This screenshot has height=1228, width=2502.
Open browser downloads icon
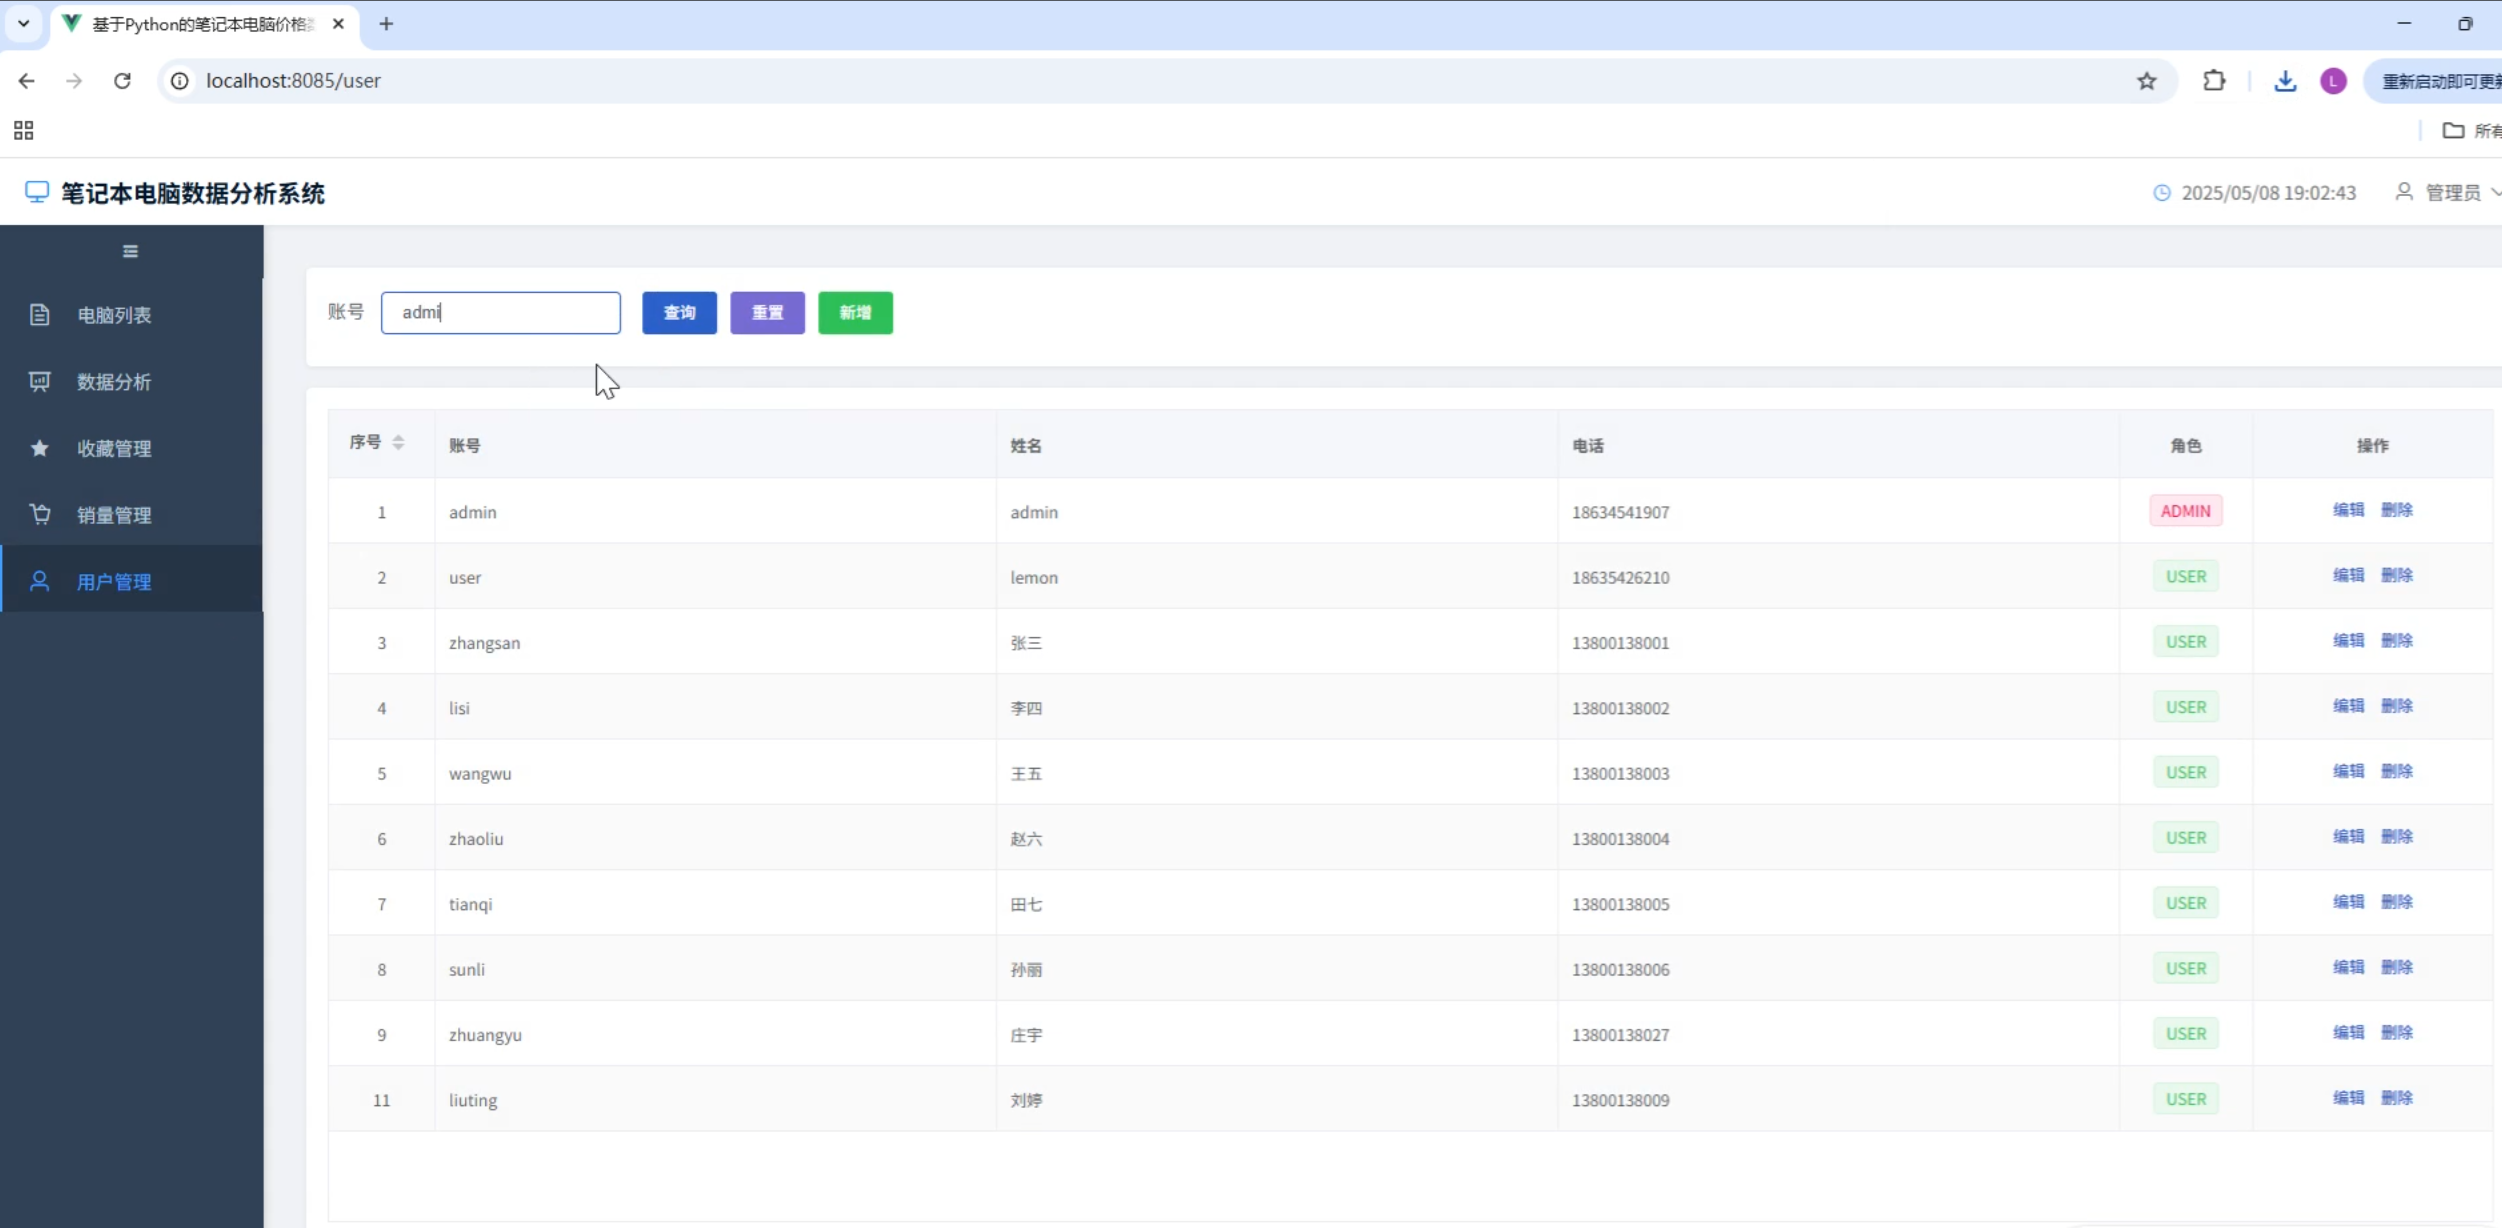(2284, 81)
